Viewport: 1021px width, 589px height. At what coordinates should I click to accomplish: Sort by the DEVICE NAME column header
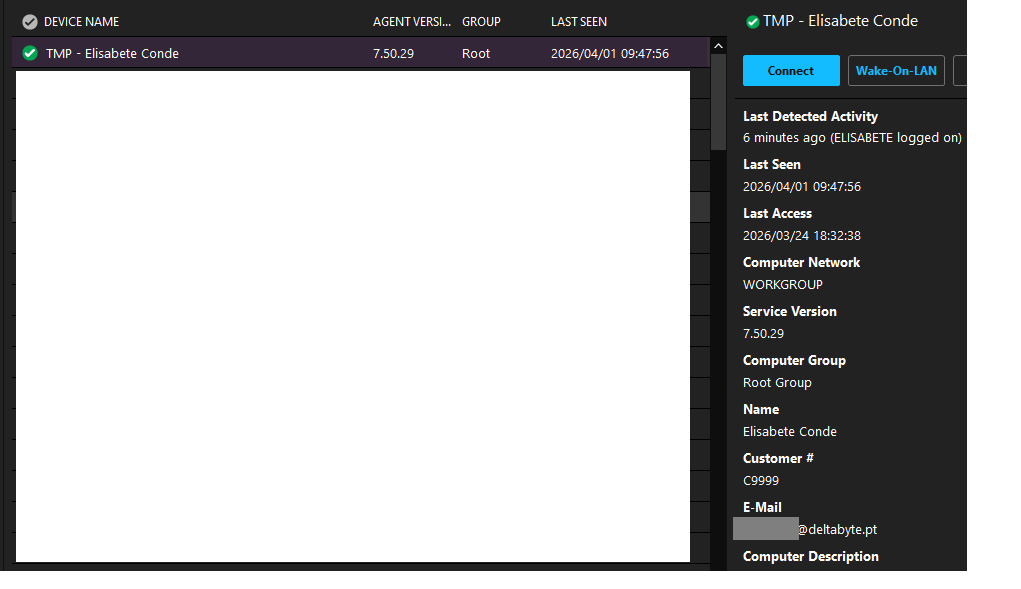(81, 21)
